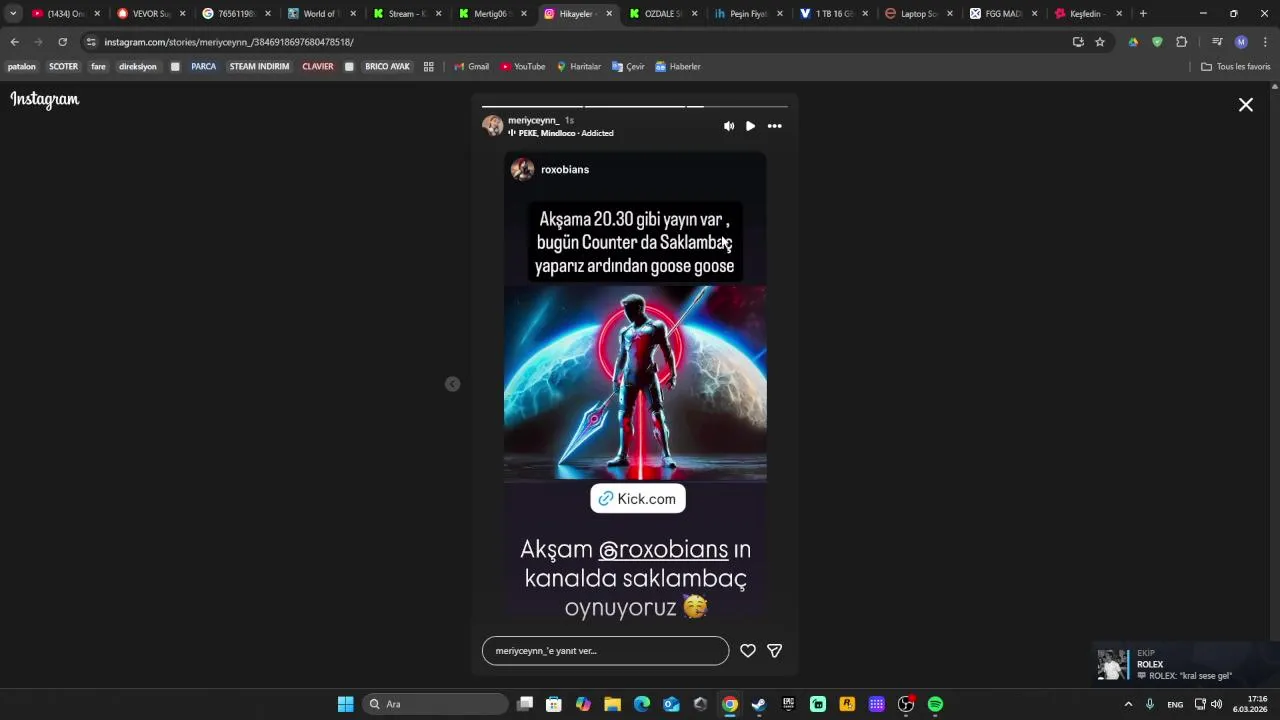Open the @roxobians mention in the story
This screenshot has width=1280, height=720.
tap(663, 549)
